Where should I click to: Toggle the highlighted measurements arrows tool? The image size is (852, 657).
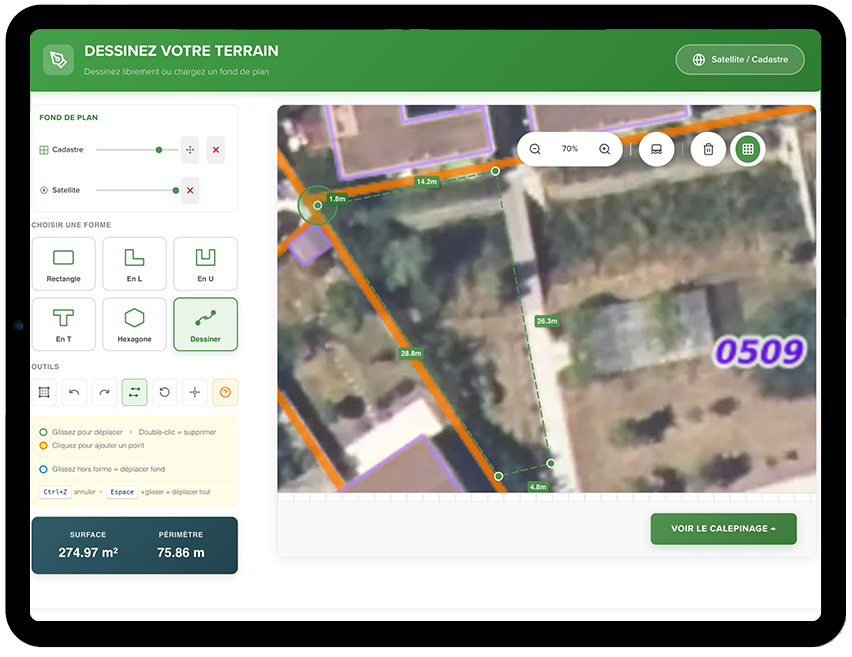pos(135,393)
